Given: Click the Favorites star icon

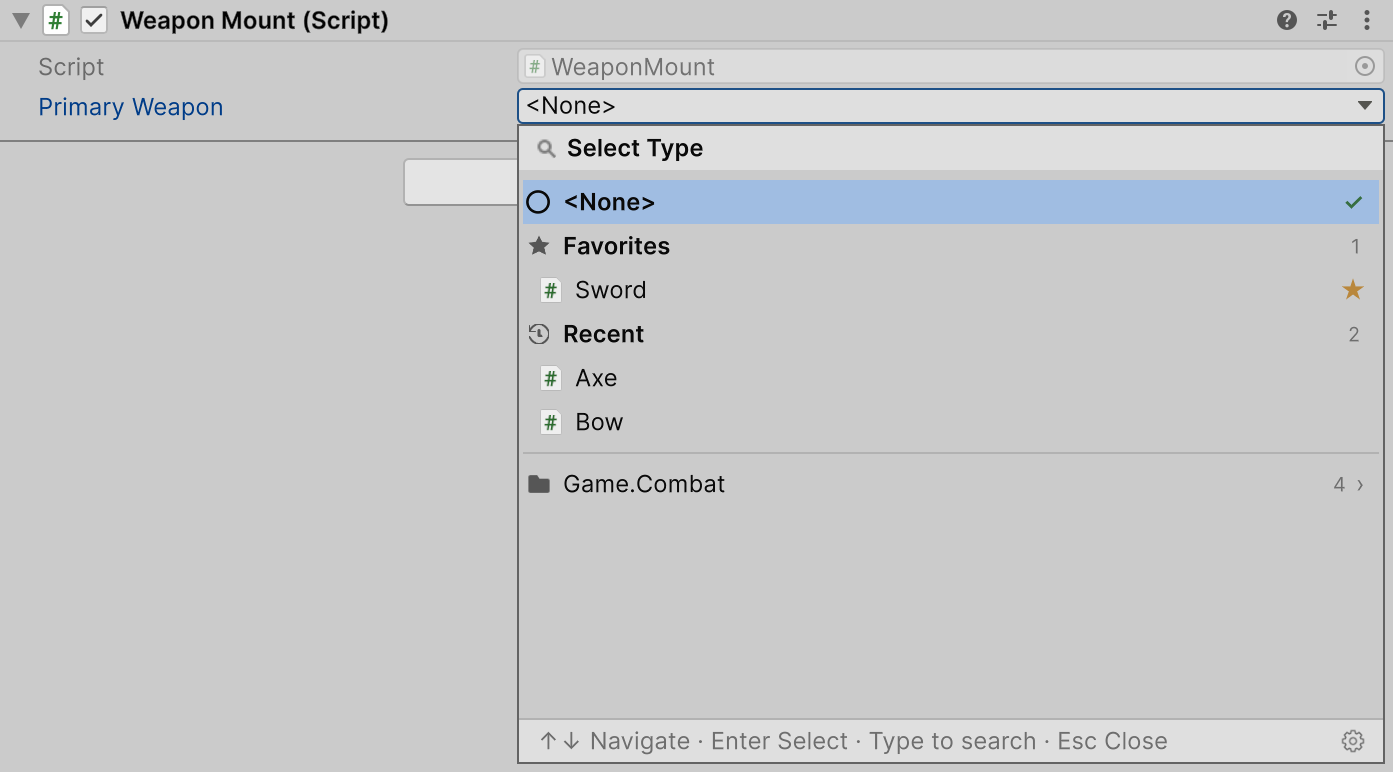Looking at the screenshot, I should click(x=539, y=246).
